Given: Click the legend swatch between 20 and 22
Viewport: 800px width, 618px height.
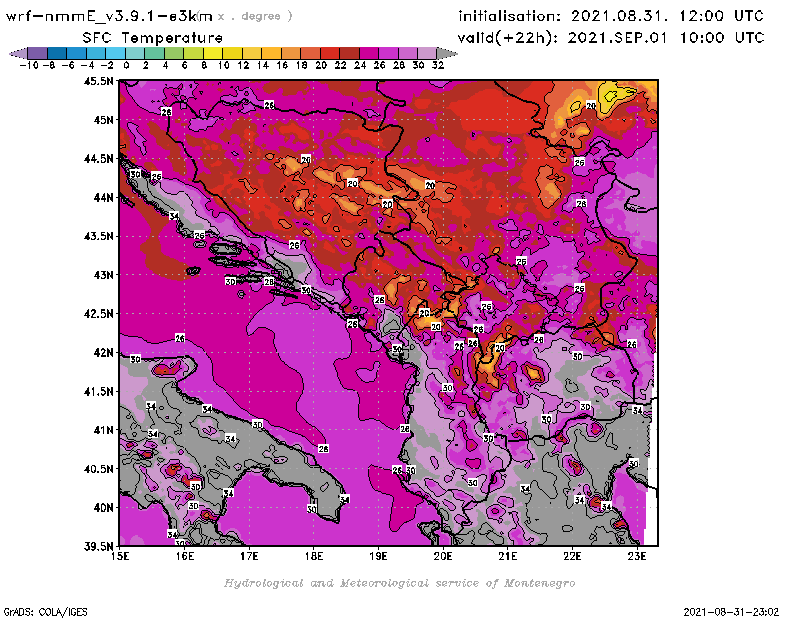Looking at the screenshot, I should (330, 53).
